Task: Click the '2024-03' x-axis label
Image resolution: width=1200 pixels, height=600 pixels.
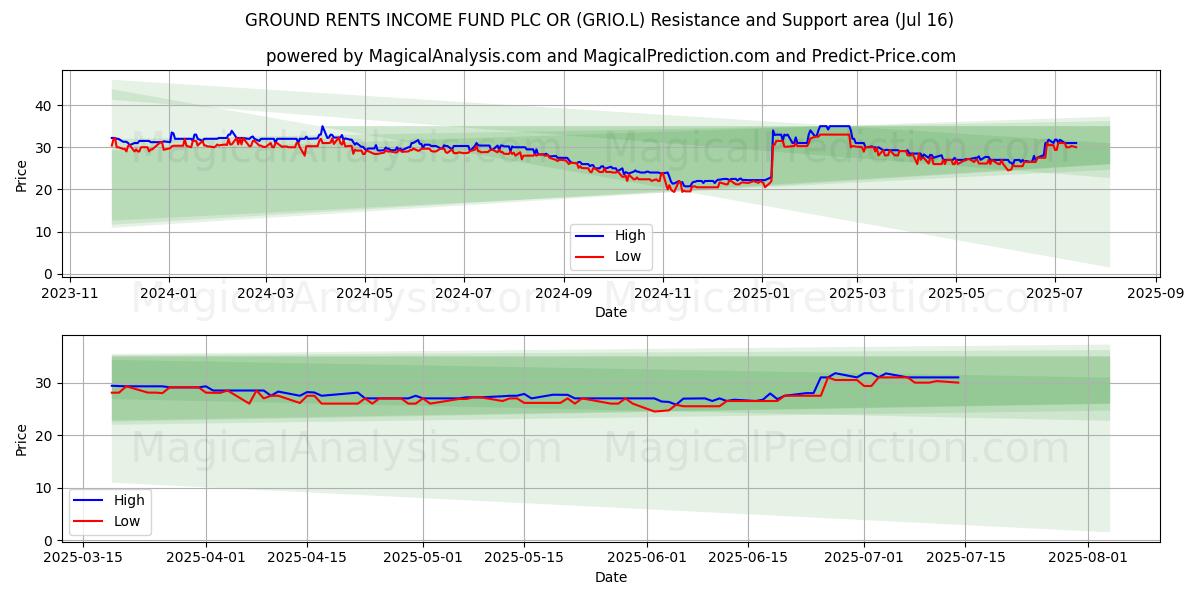Action: [266, 294]
